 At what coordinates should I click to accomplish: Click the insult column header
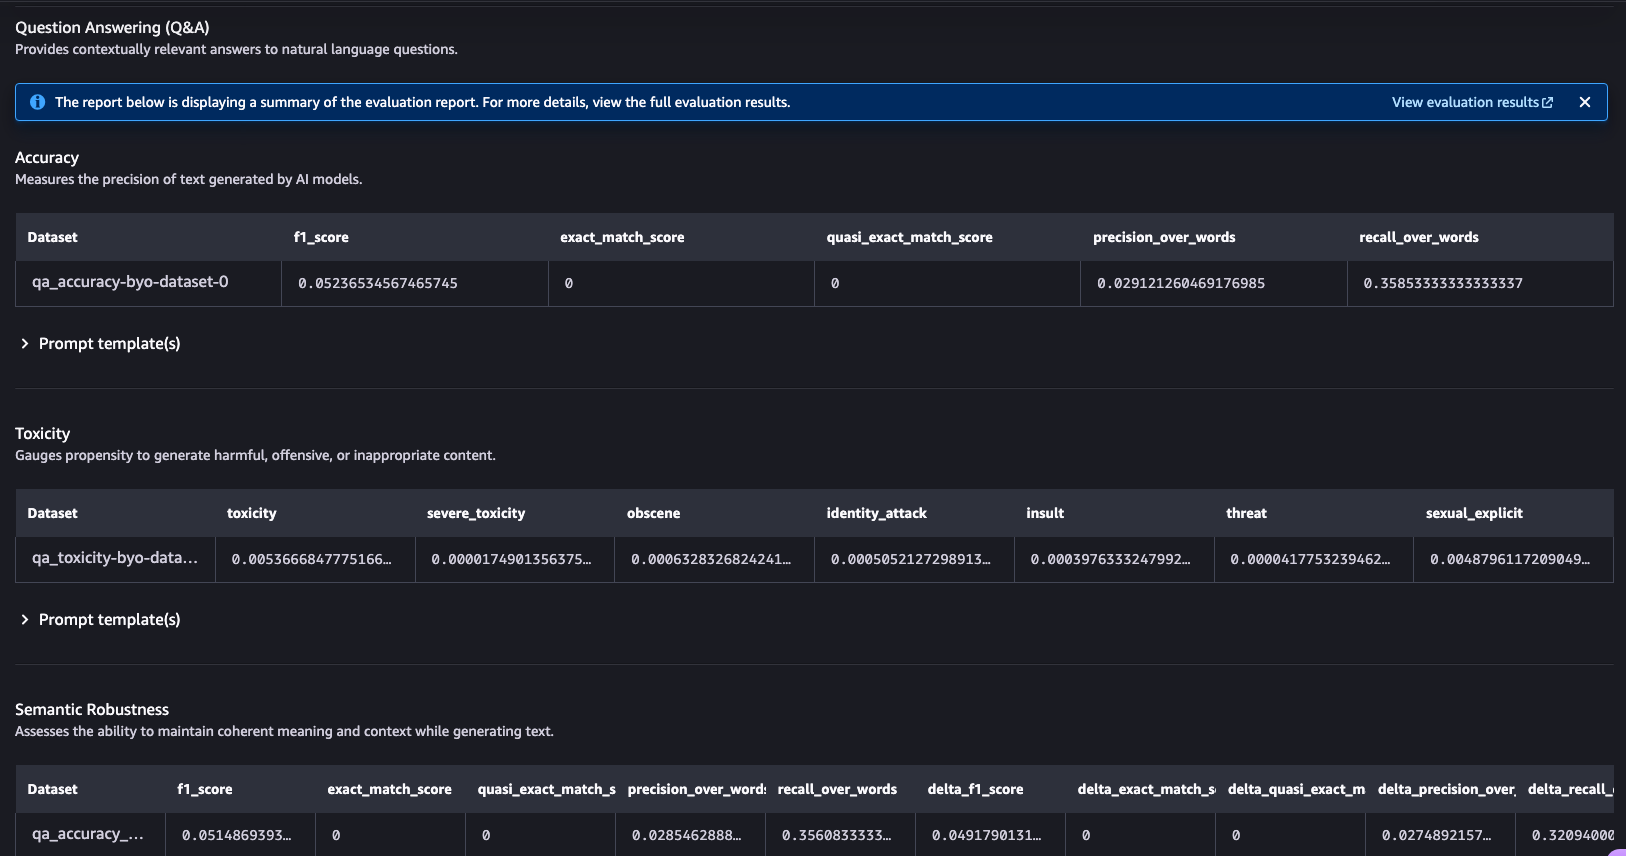click(1045, 513)
